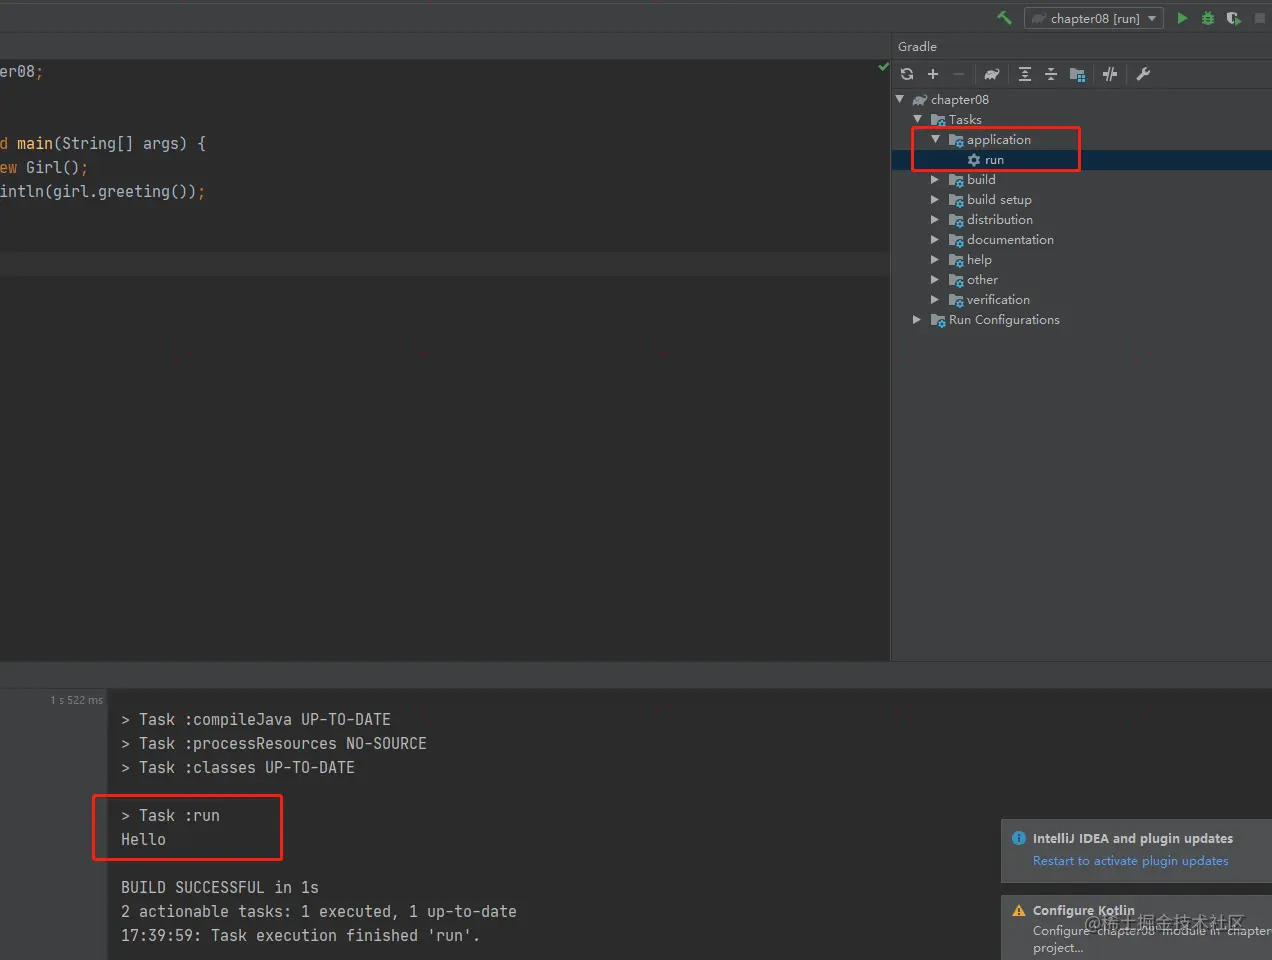The width and height of the screenshot is (1272, 960).
Task: Expand all nodes in Gradle tree
Action: tap(1025, 74)
